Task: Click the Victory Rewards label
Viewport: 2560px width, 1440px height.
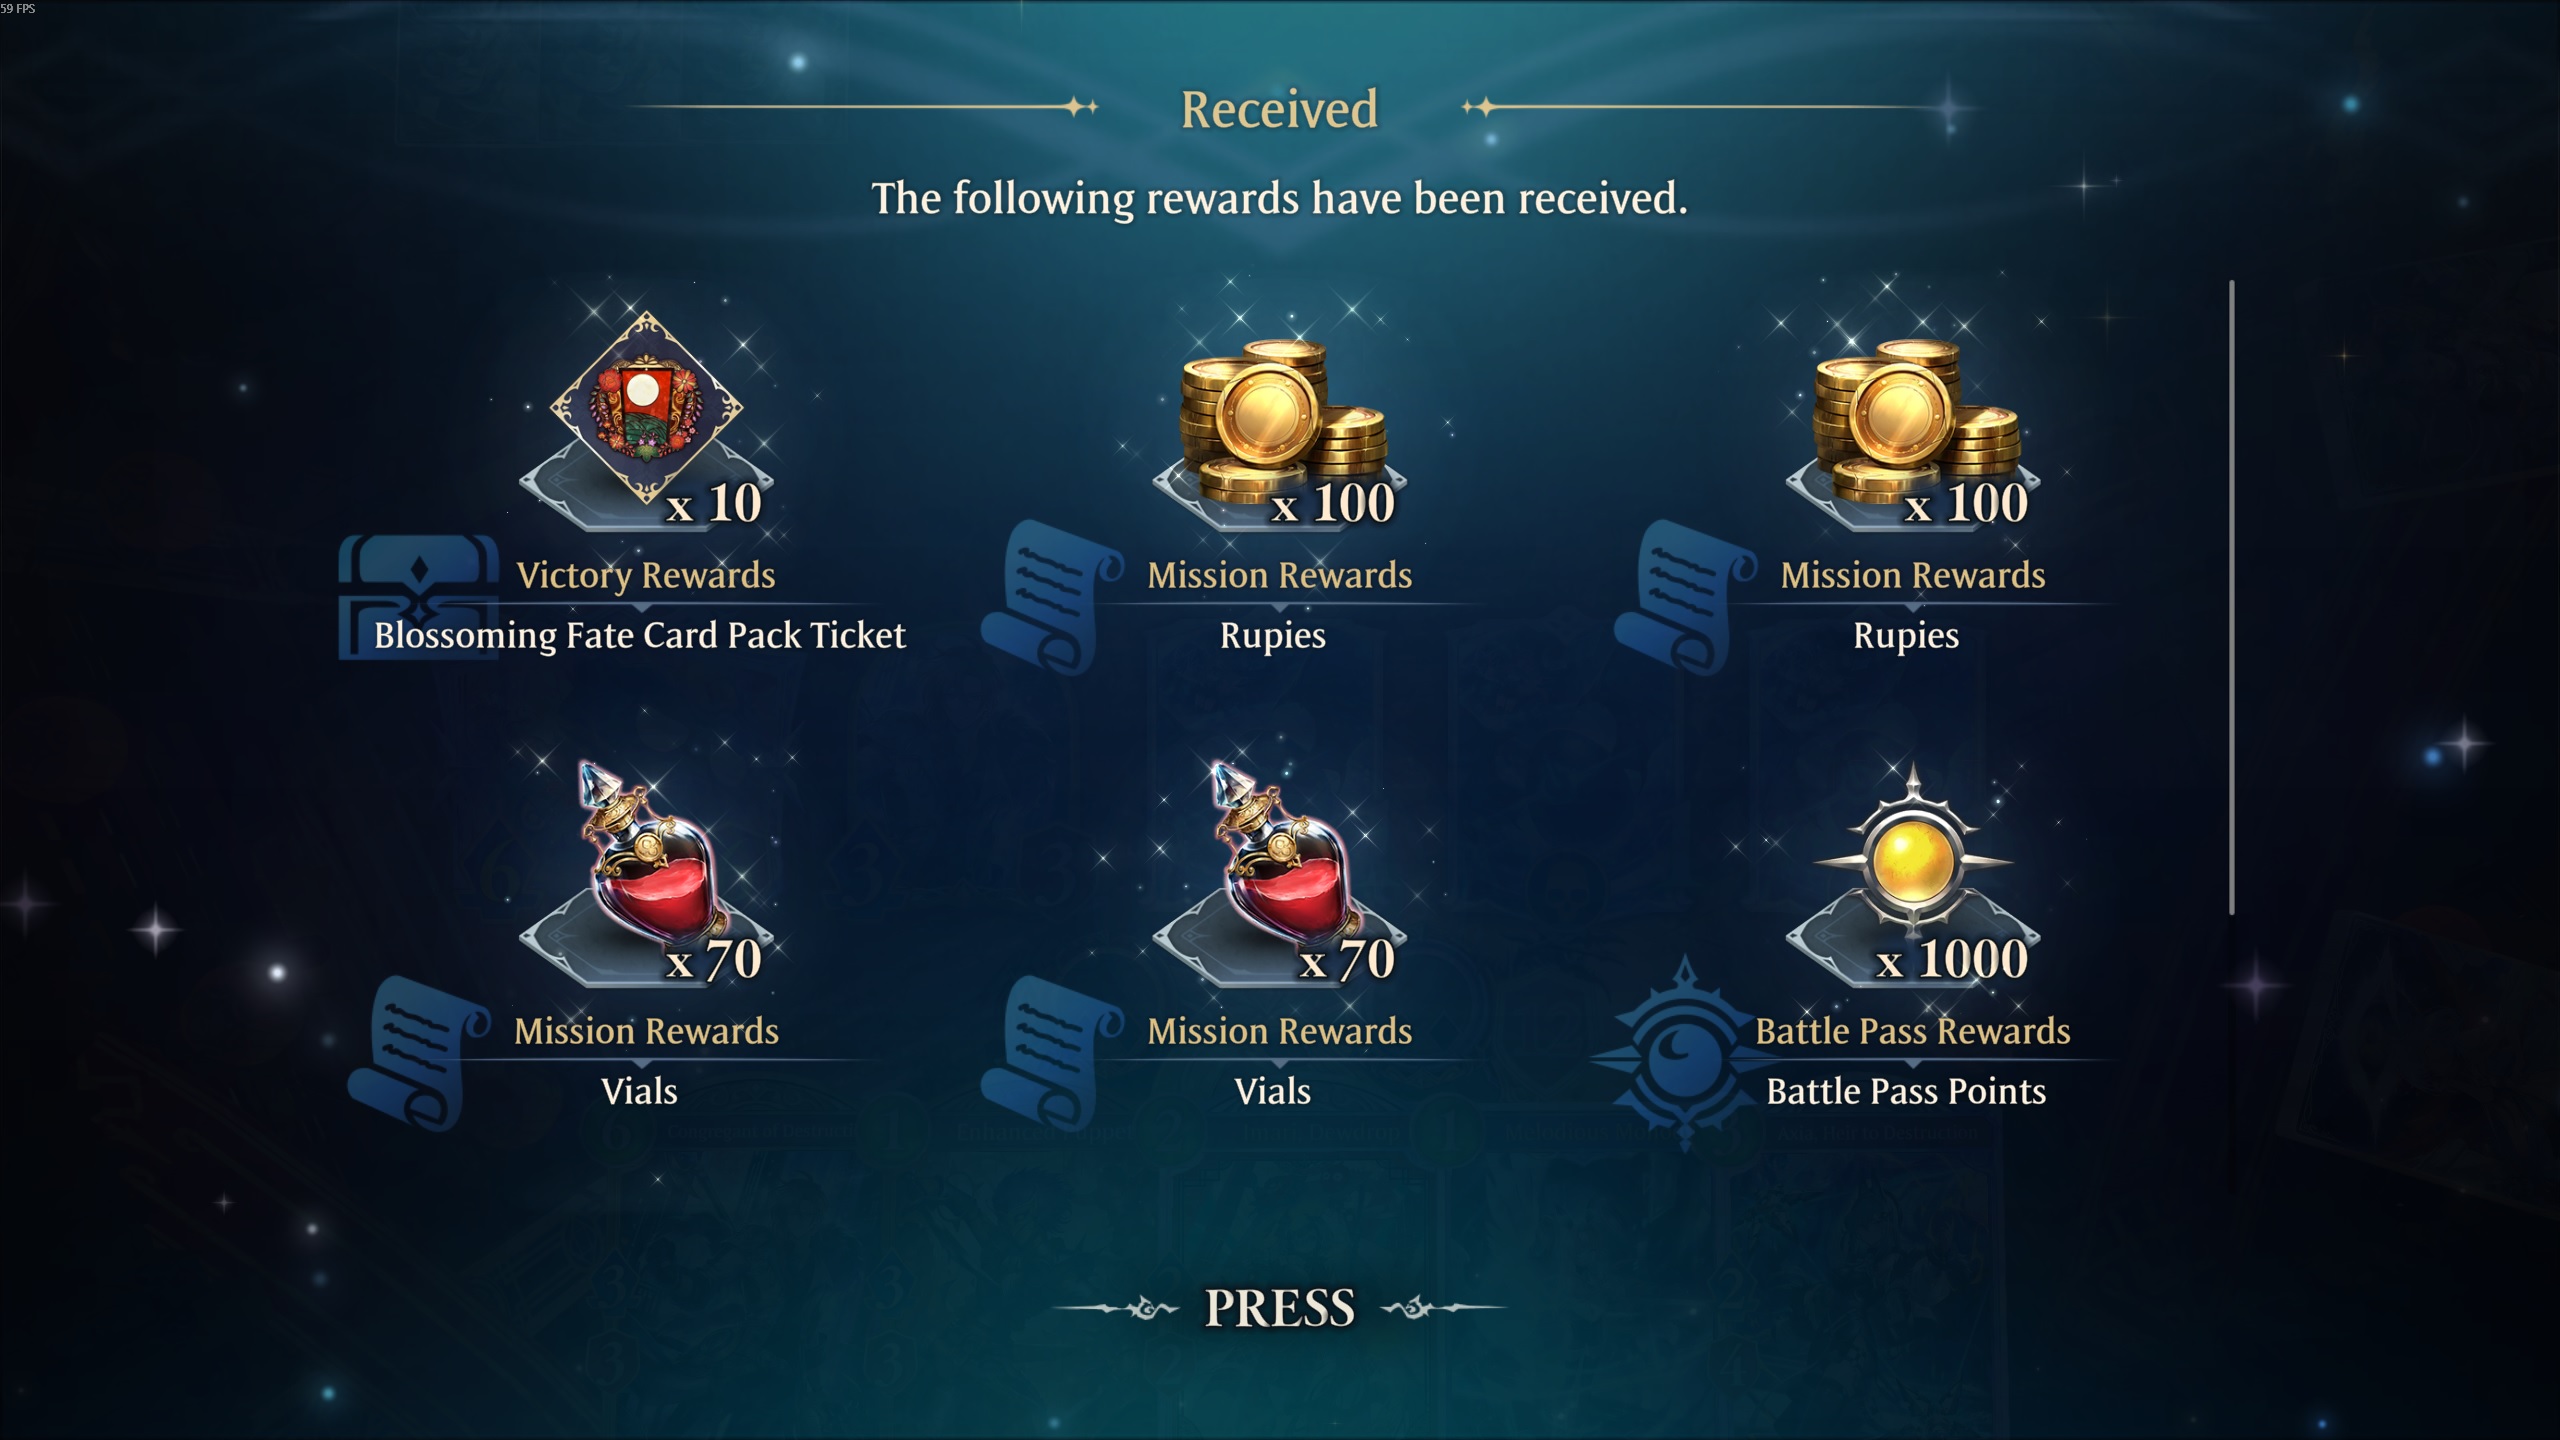Action: coord(646,575)
